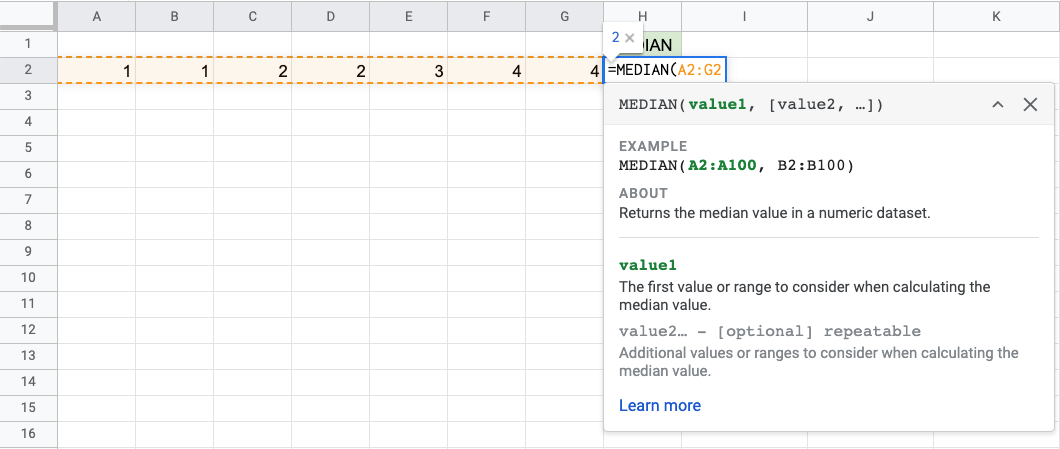Click cell A2 containing 1
This screenshot has height=449, width=1060.
(x=96, y=71)
